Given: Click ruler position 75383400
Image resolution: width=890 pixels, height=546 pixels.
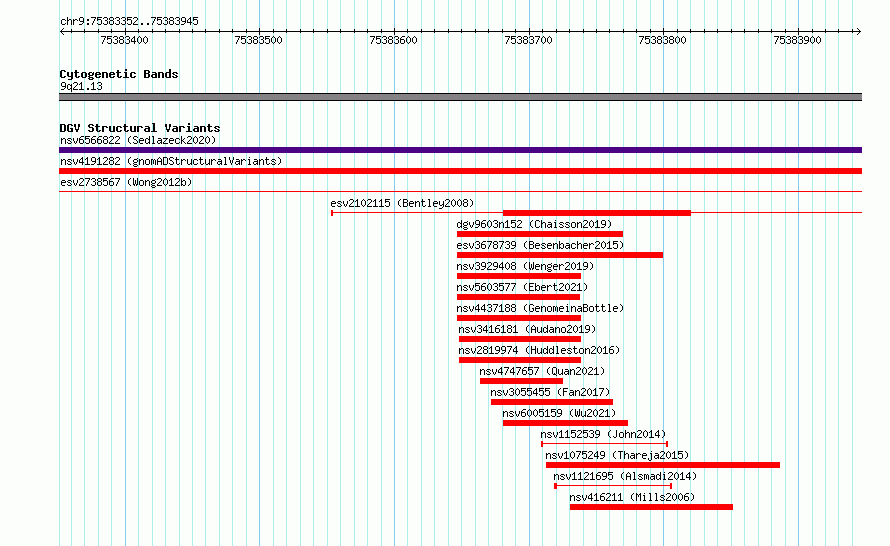Looking at the screenshot, I should [124, 40].
